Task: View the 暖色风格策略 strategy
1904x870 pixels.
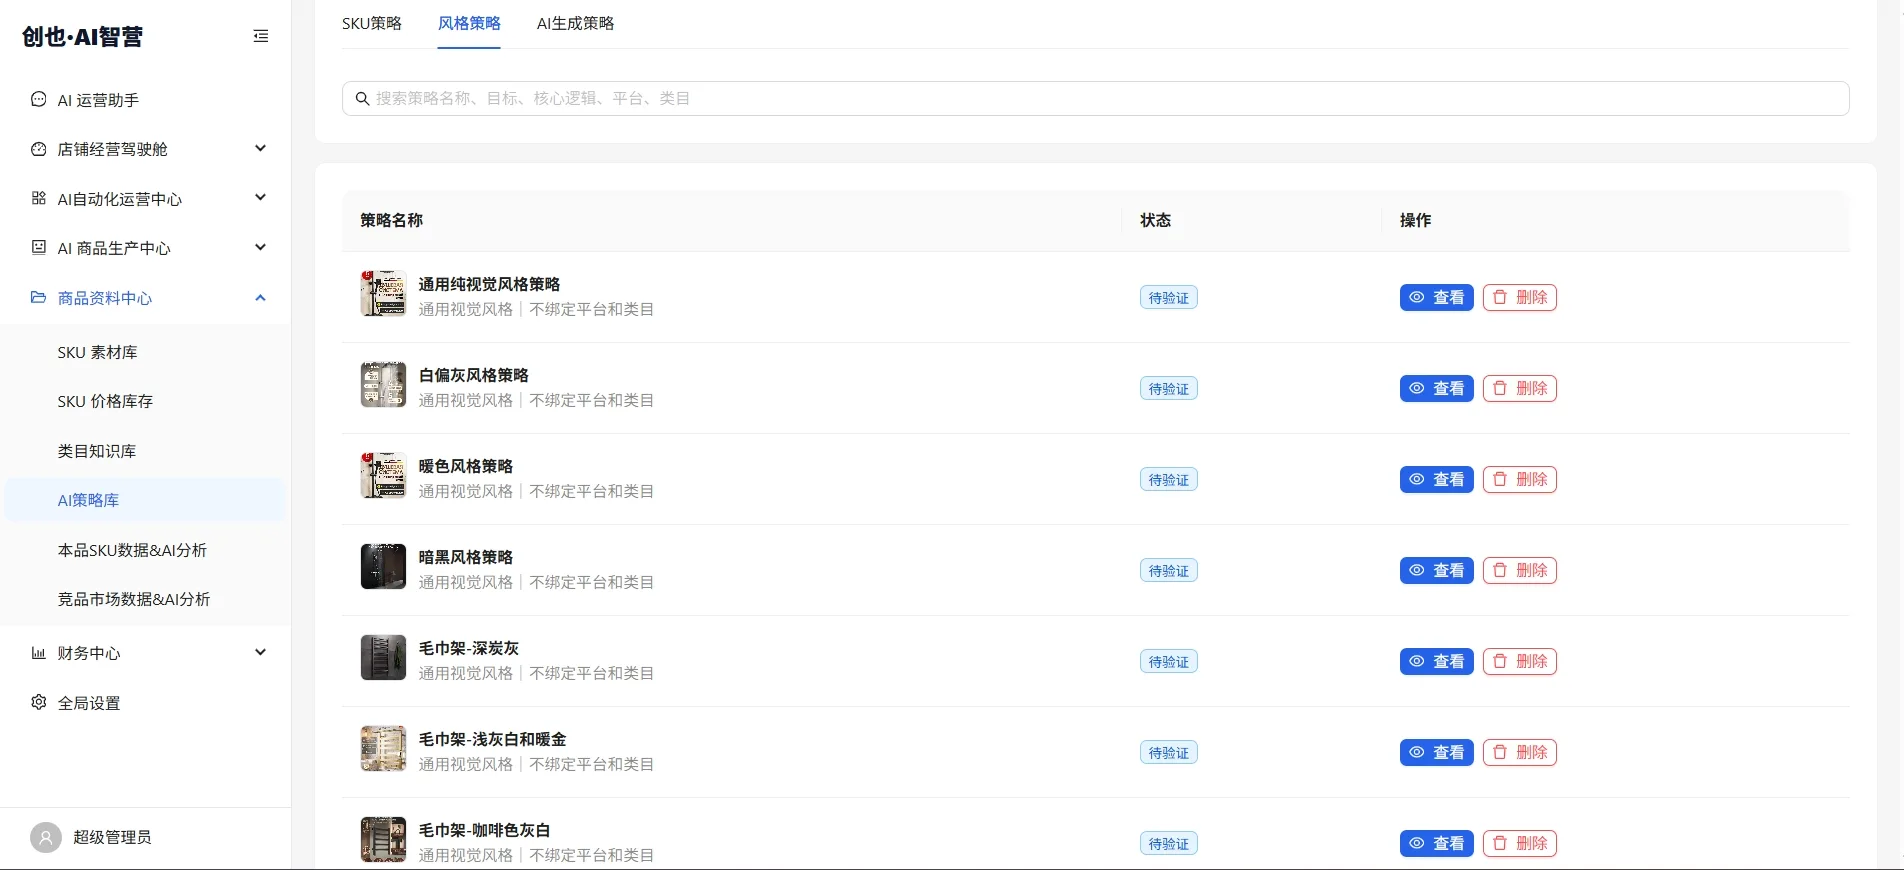Action: (x=1436, y=479)
